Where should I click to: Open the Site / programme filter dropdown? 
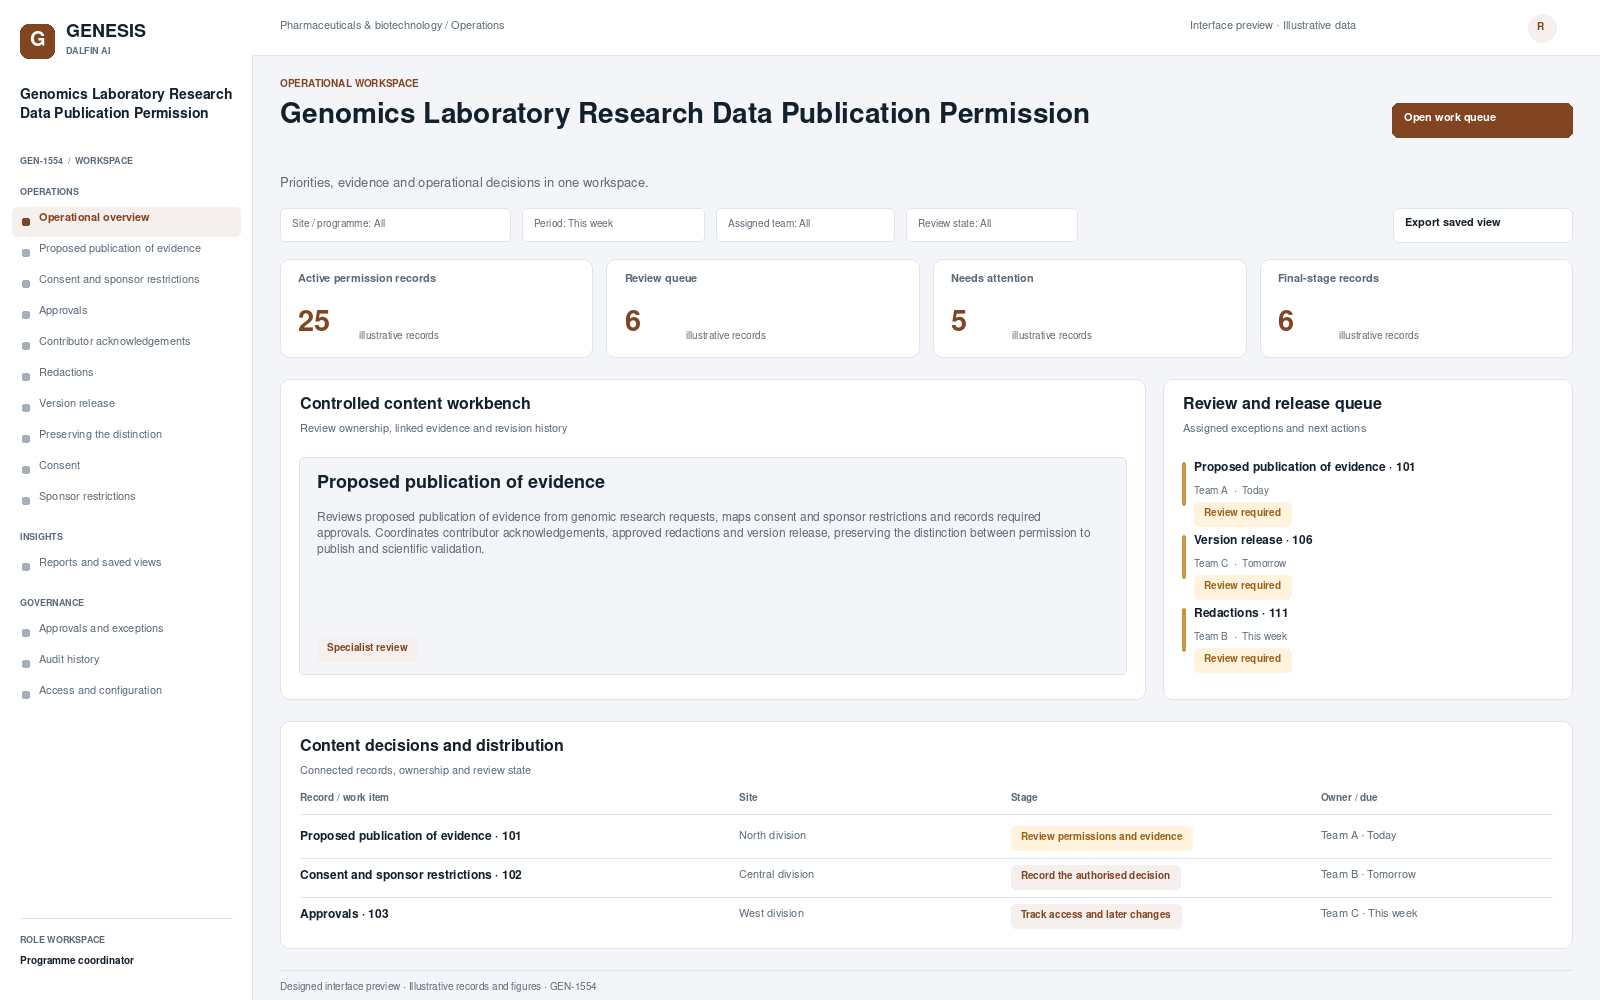395,224
